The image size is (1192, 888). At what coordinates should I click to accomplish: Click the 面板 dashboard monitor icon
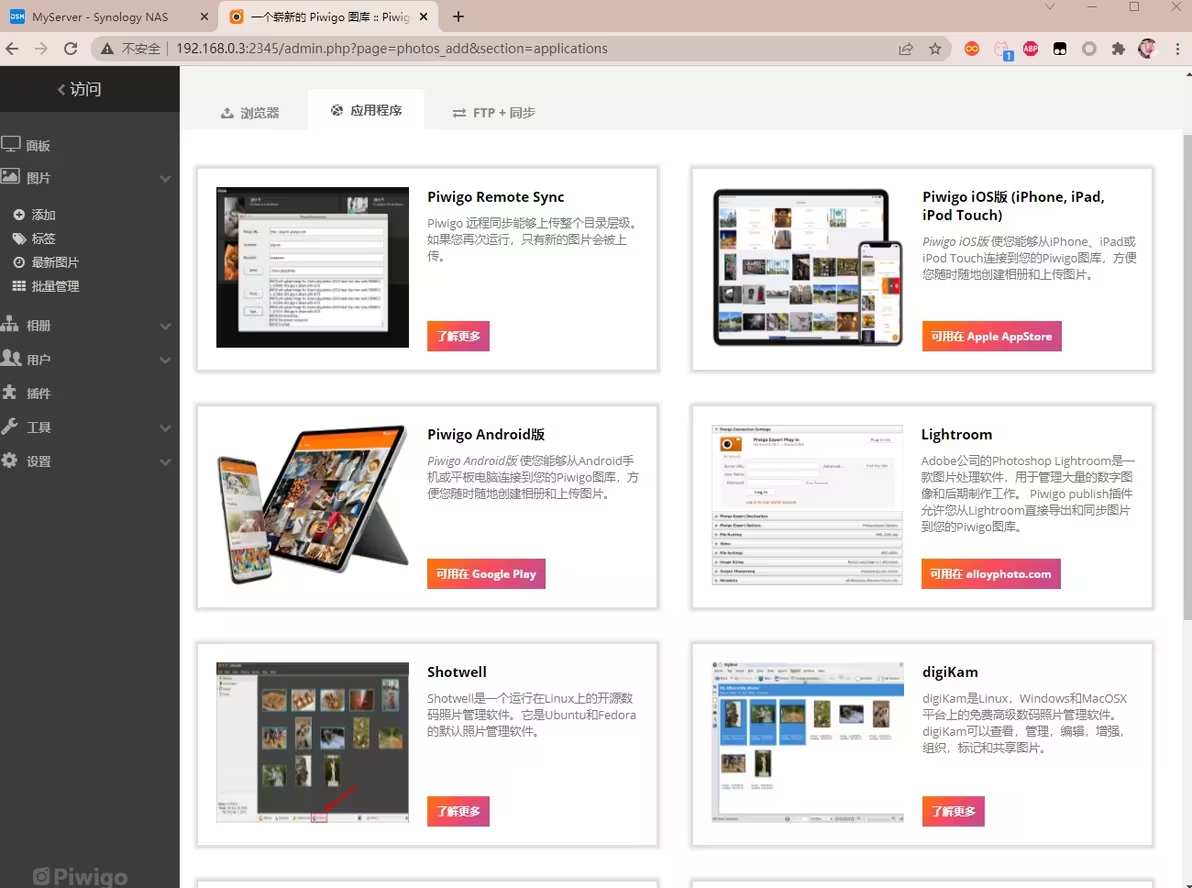point(11,145)
